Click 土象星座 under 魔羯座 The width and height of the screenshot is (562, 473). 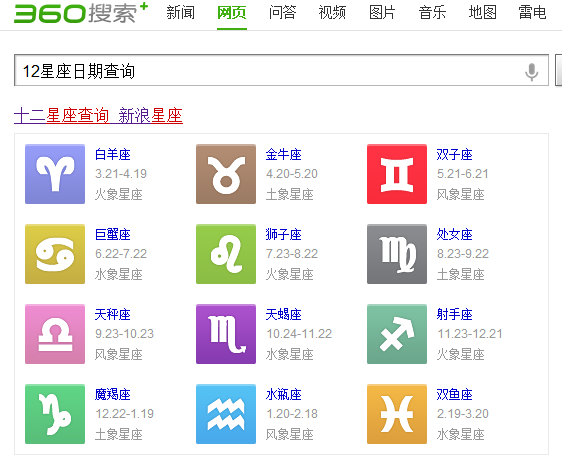tap(119, 434)
